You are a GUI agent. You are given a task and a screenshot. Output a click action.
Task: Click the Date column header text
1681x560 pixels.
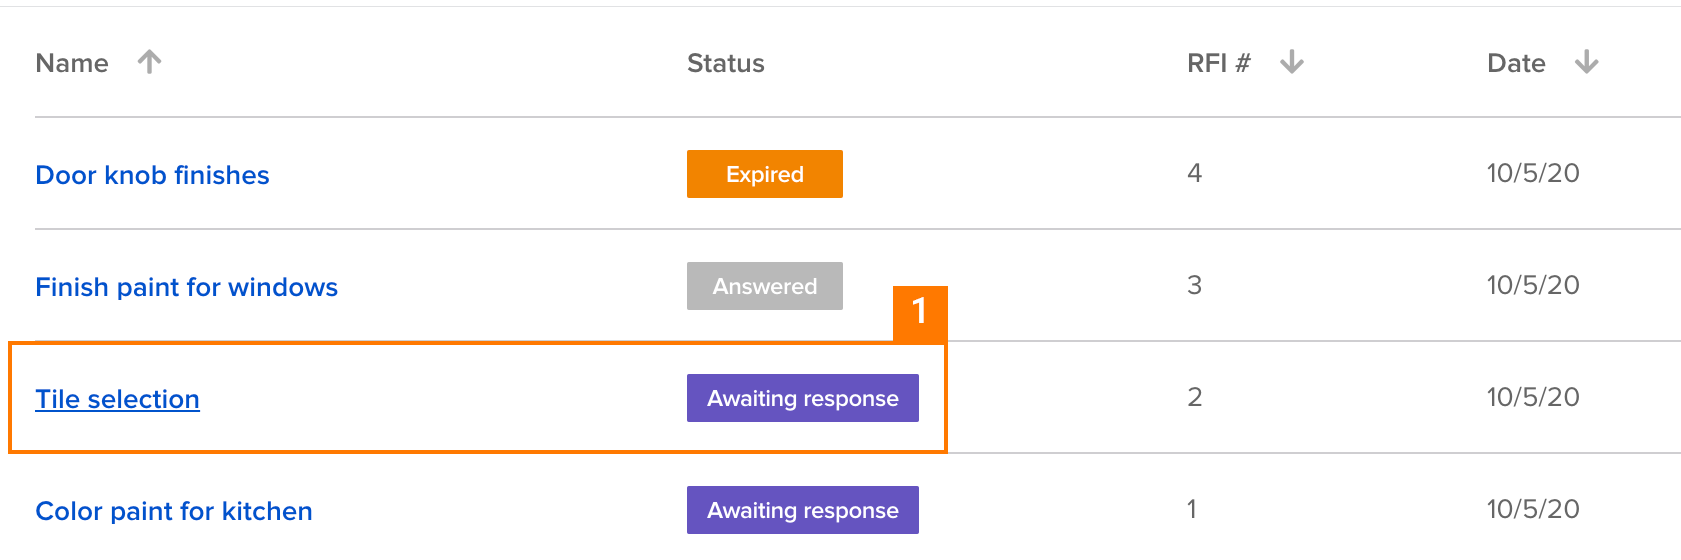click(1516, 63)
